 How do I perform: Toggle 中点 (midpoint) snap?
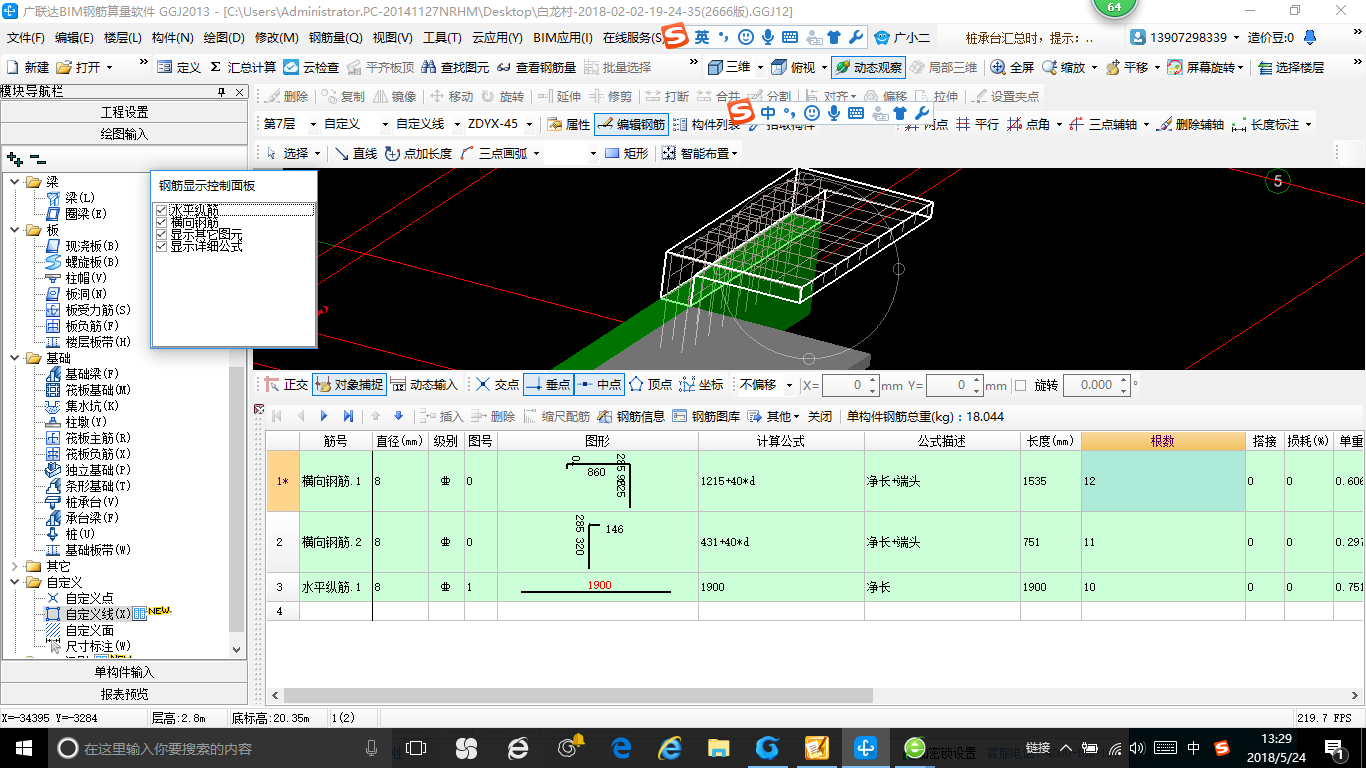click(x=600, y=385)
